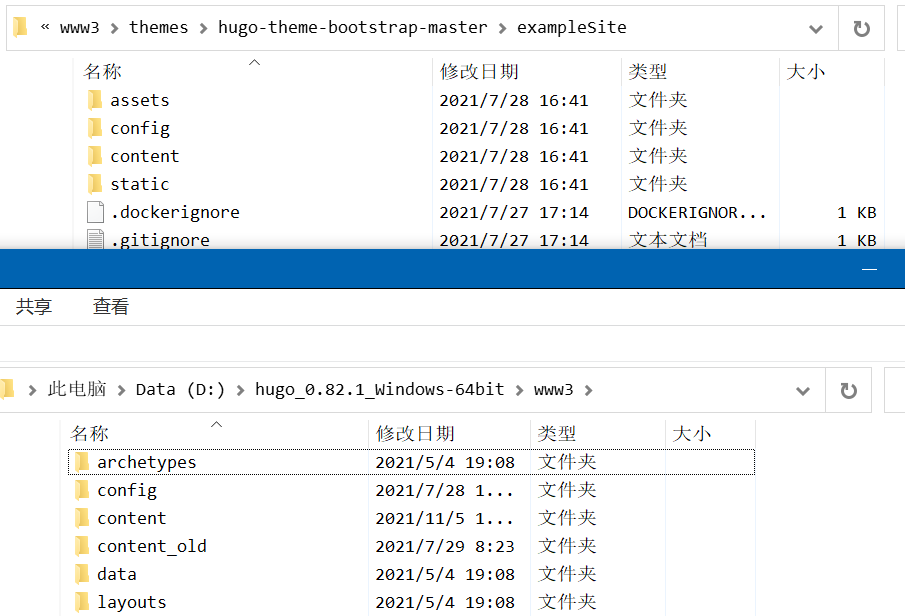Open the 查看 ribbon tab
The image size is (905, 616).
pyautogui.click(x=111, y=307)
